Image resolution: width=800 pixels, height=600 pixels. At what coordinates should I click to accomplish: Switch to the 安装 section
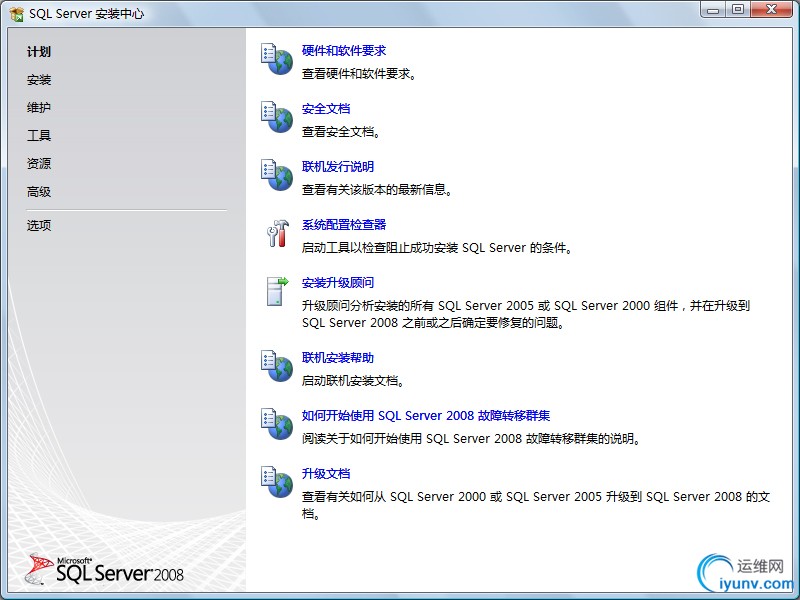39,80
